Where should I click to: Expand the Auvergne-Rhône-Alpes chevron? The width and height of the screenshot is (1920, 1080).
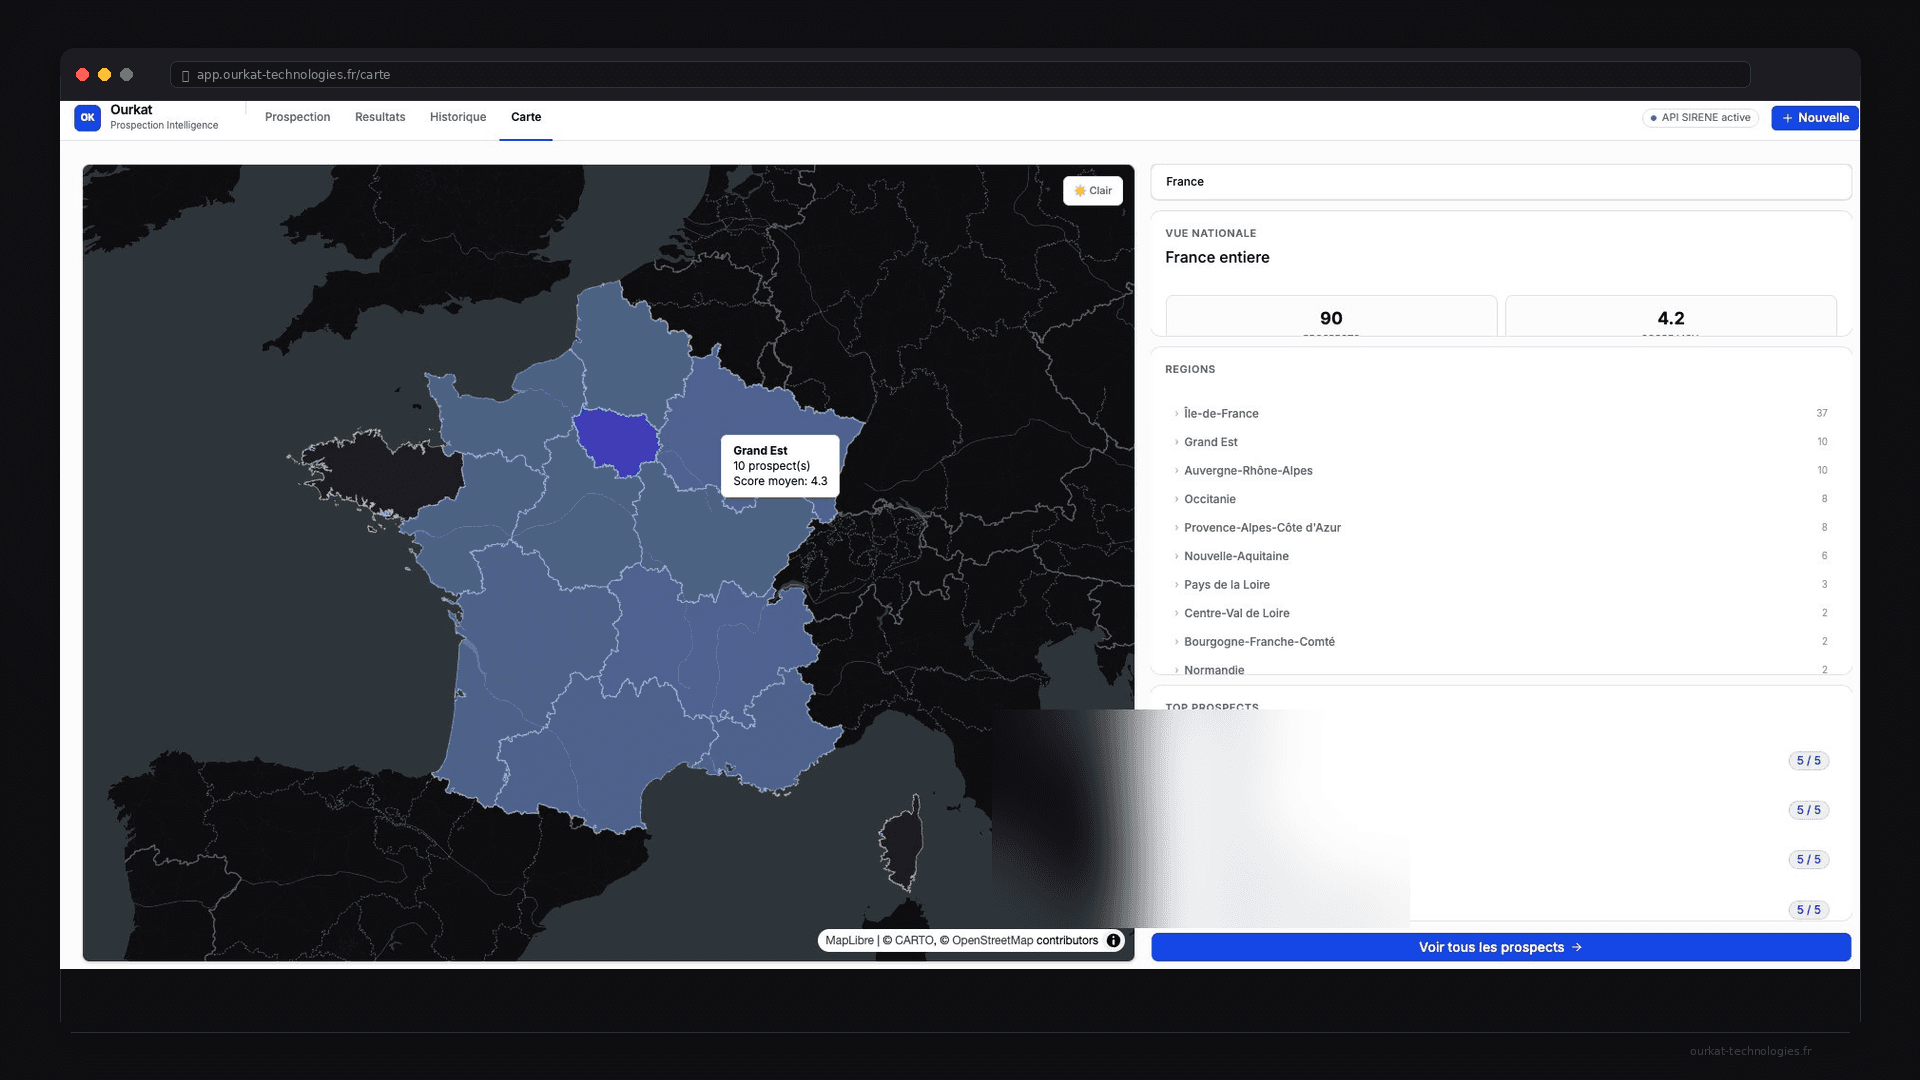pyautogui.click(x=1176, y=471)
